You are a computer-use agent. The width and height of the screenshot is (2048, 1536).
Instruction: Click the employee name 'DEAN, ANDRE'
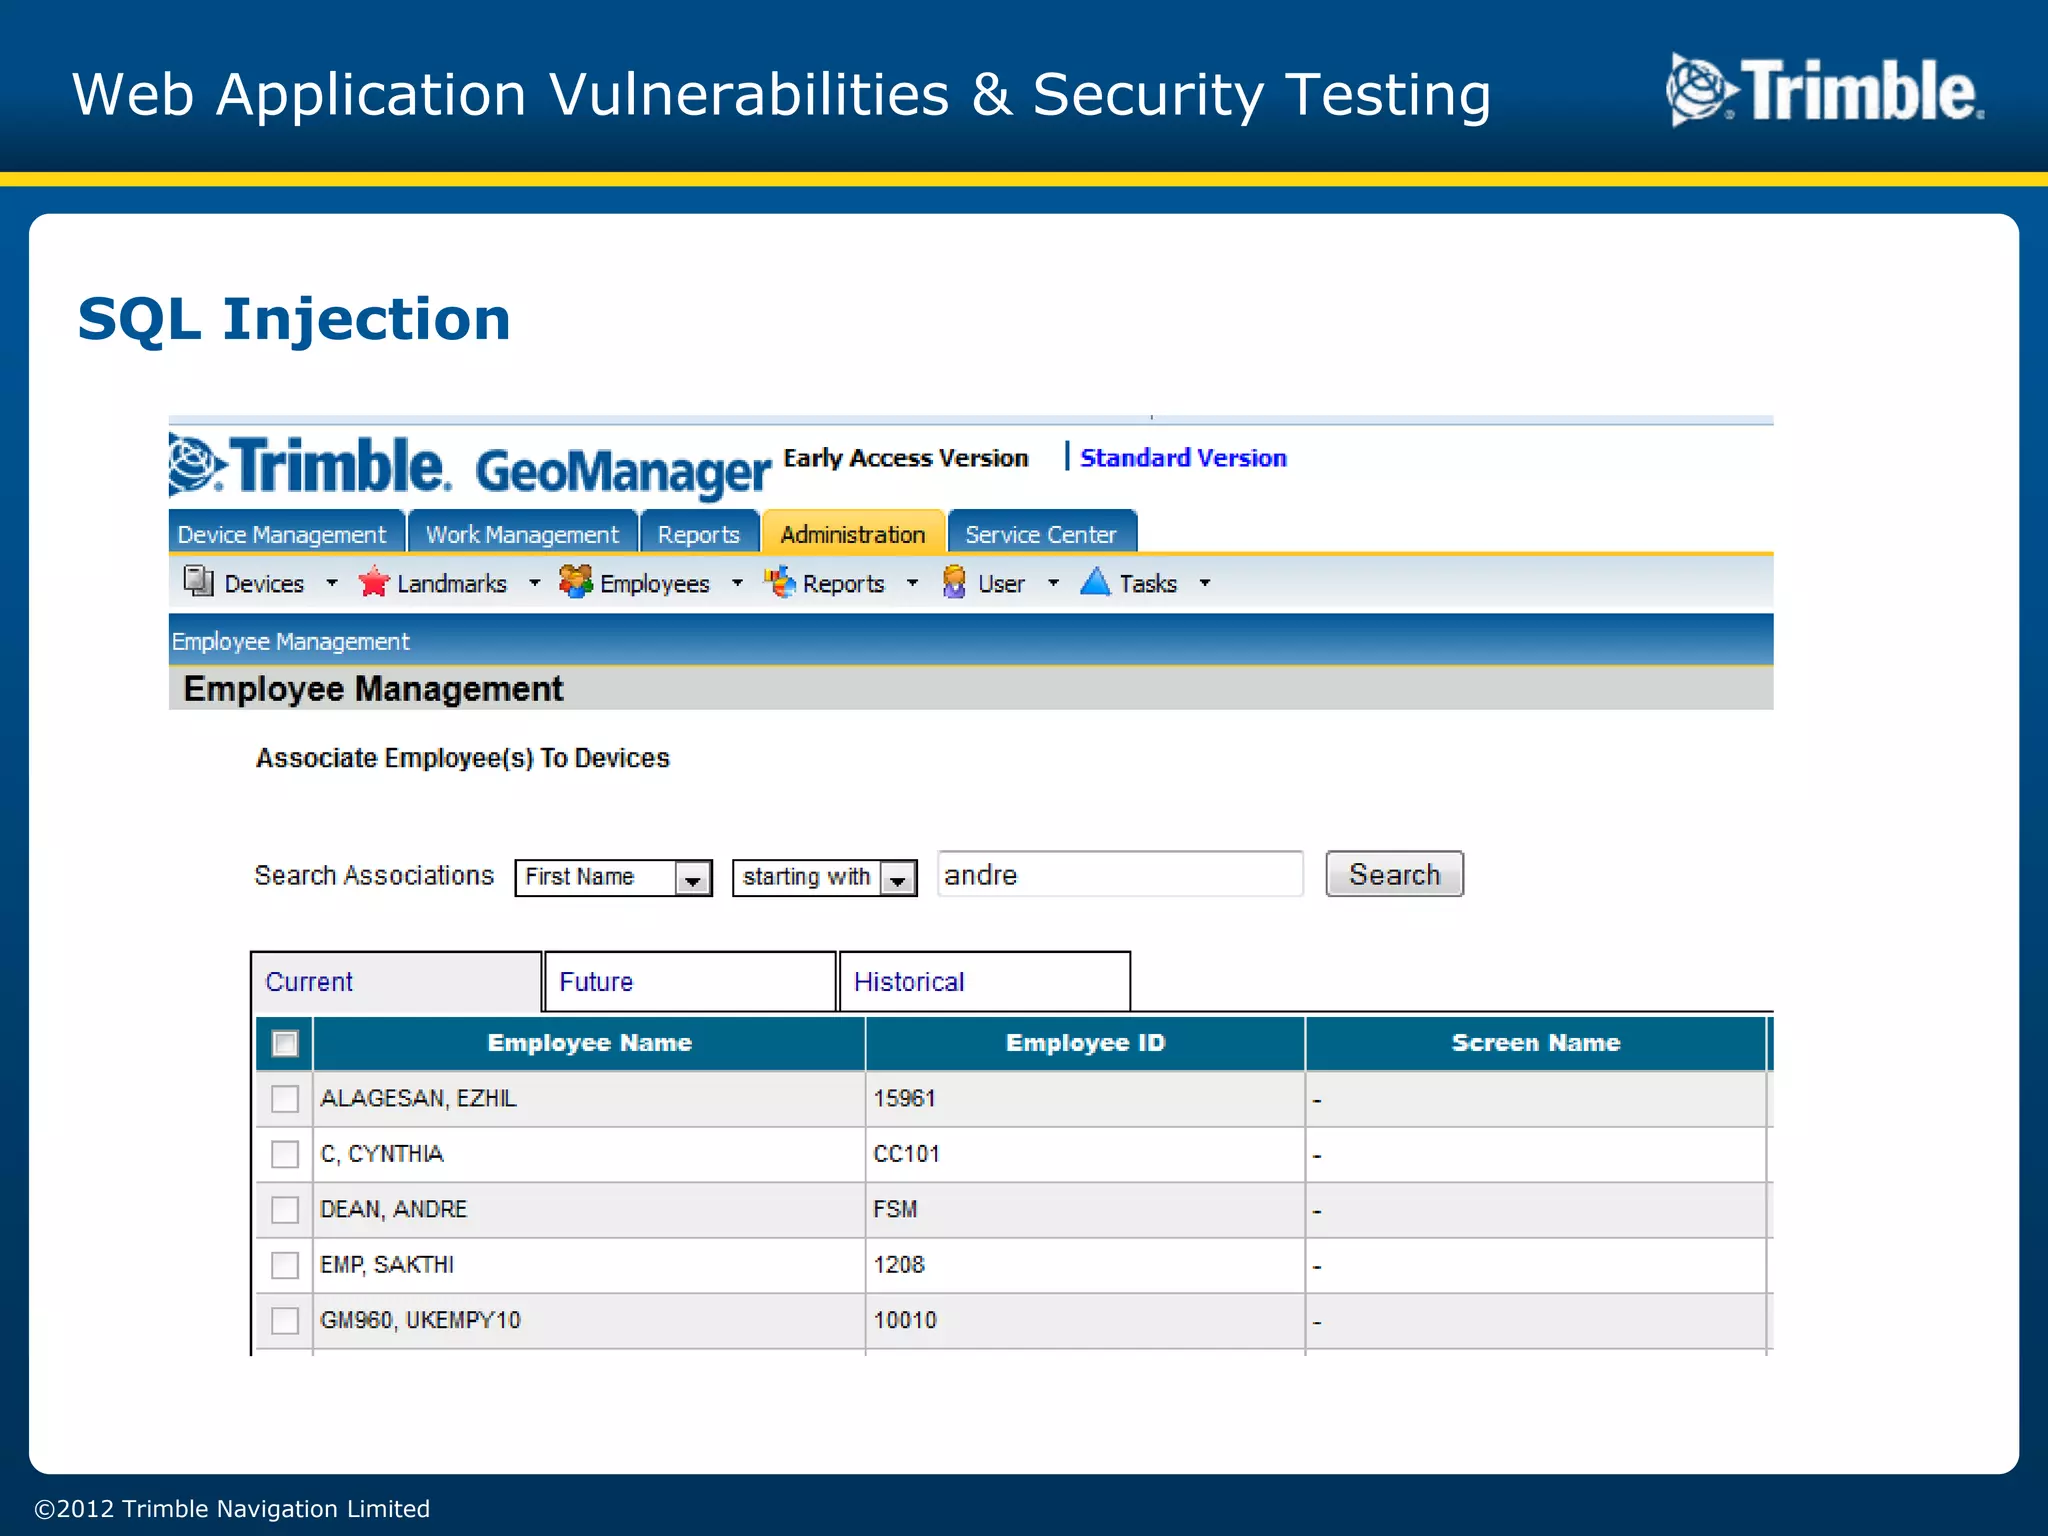[x=394, y=1210]
